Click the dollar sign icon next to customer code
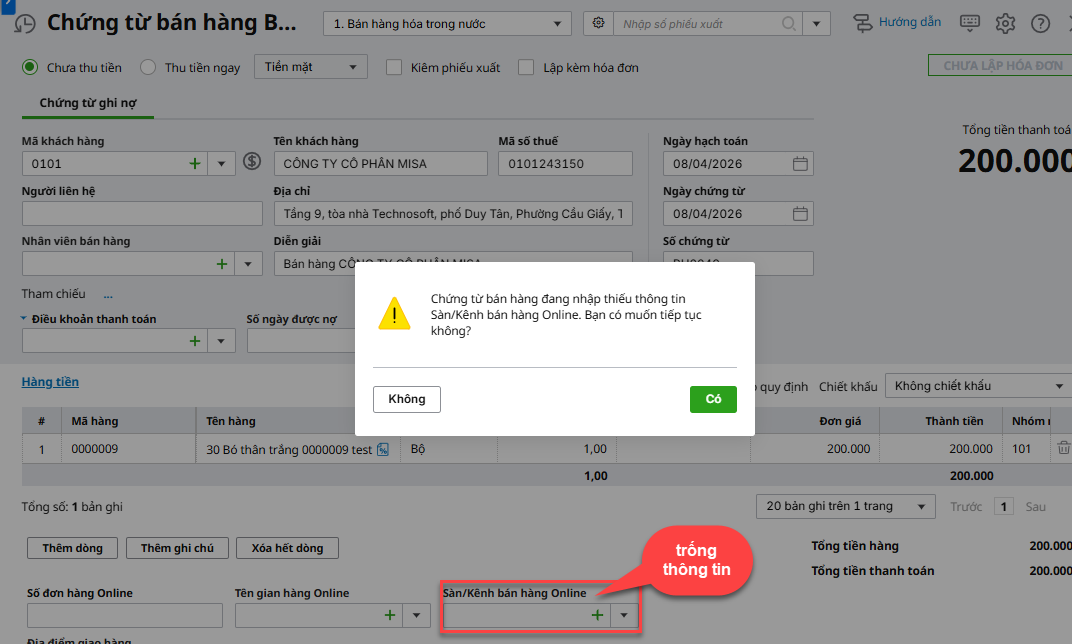 (251, 163)
